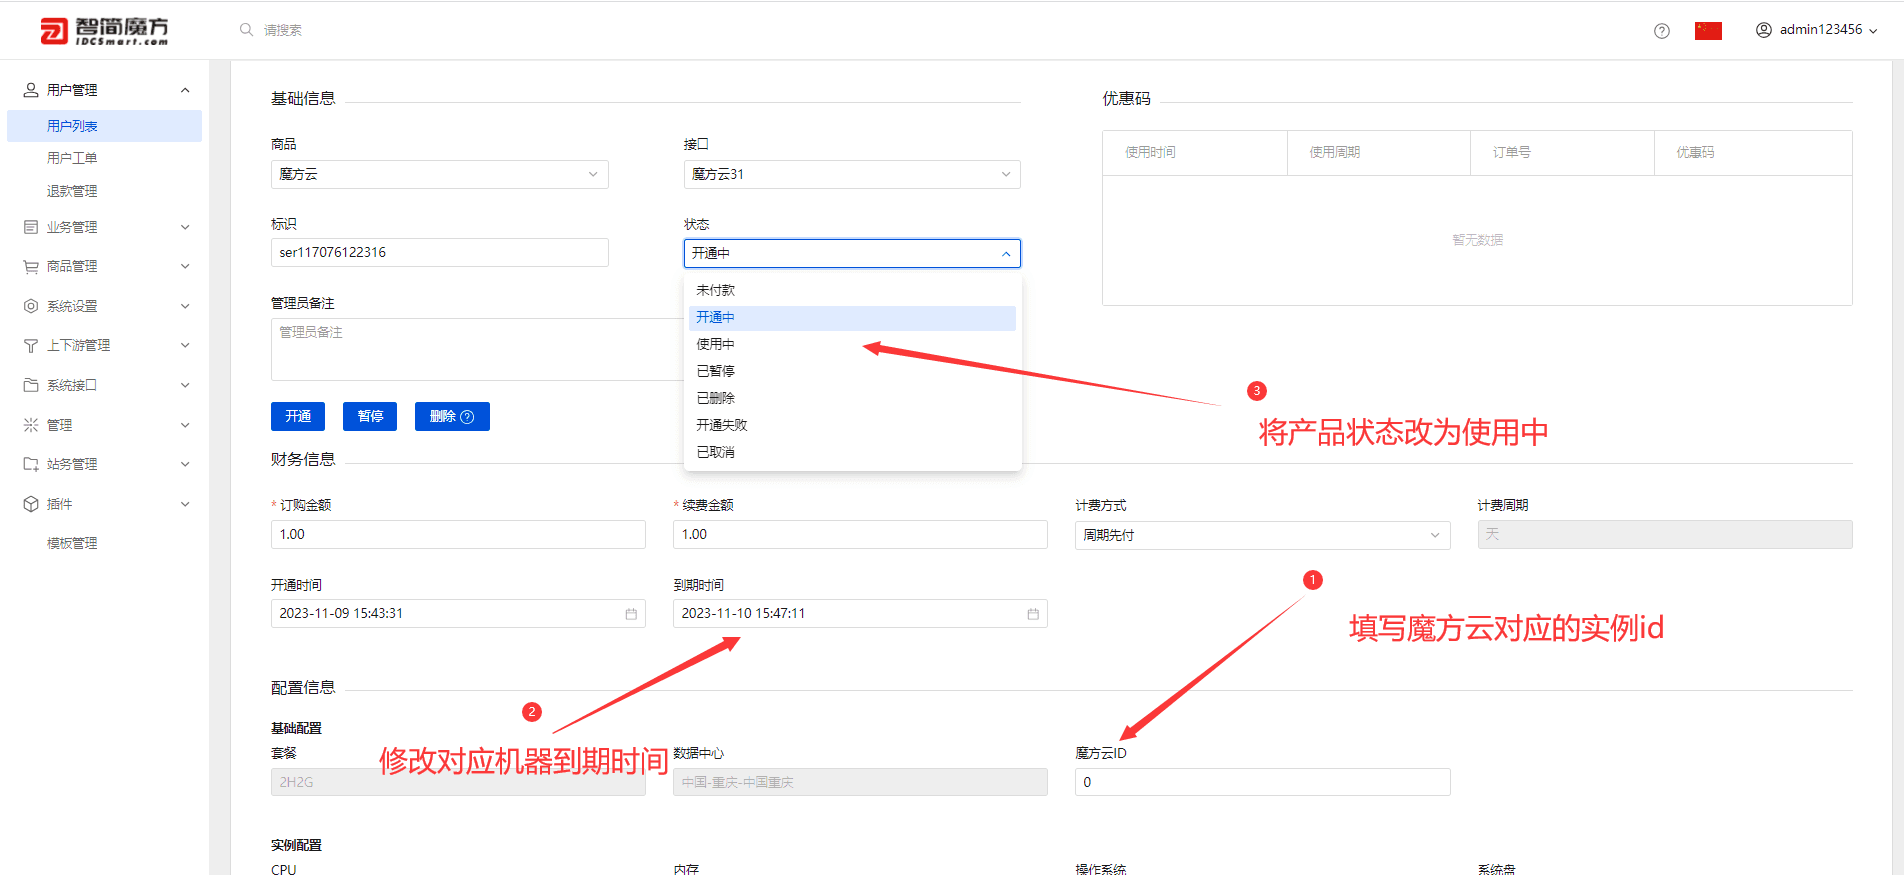This screenshot has height=875, width=1904.
Task: Click the 管理员备注 textarea
Action: (477, 349)
